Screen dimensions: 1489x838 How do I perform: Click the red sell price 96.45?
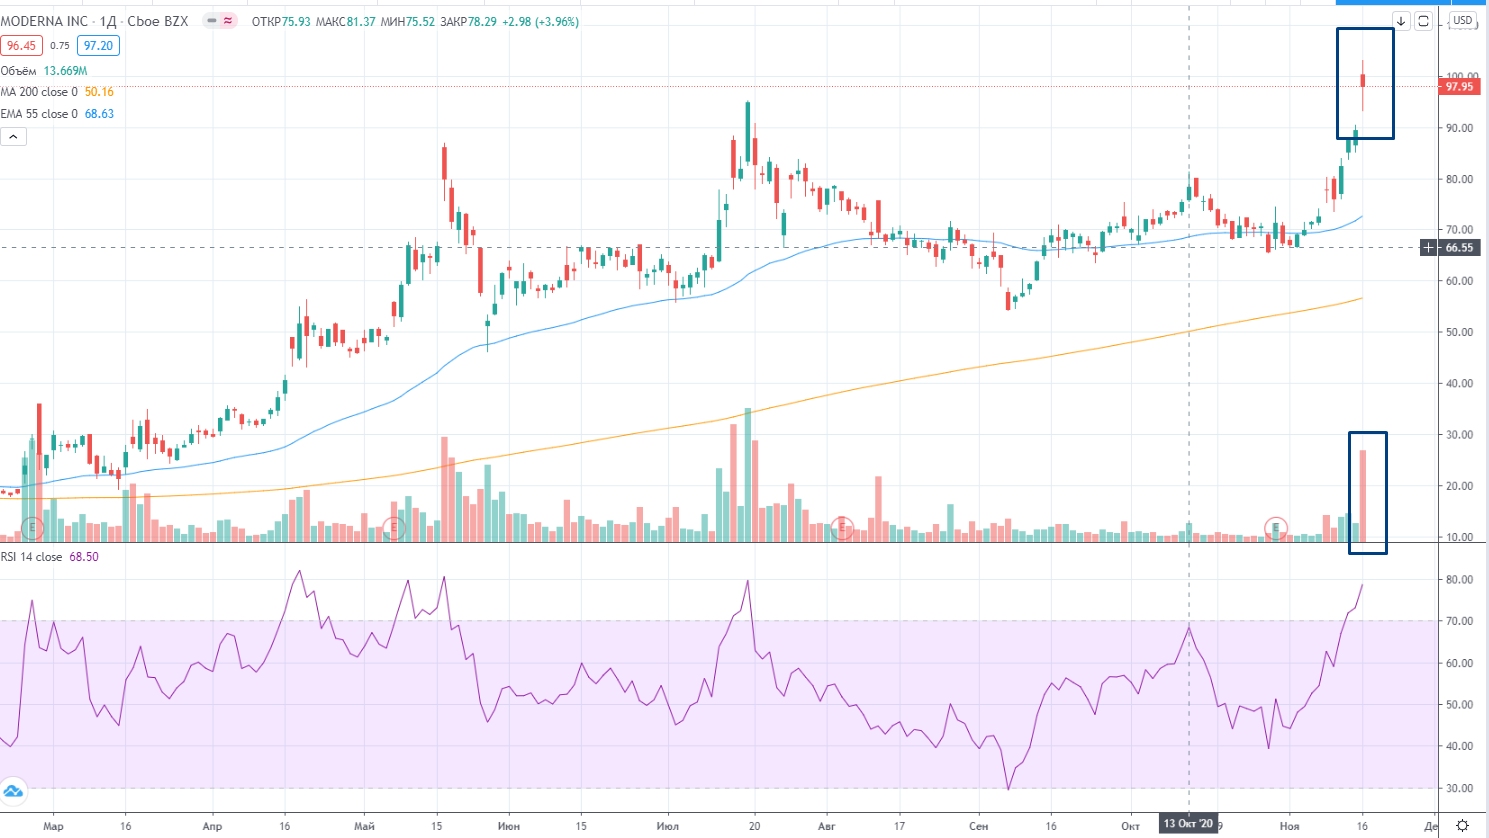21,45
